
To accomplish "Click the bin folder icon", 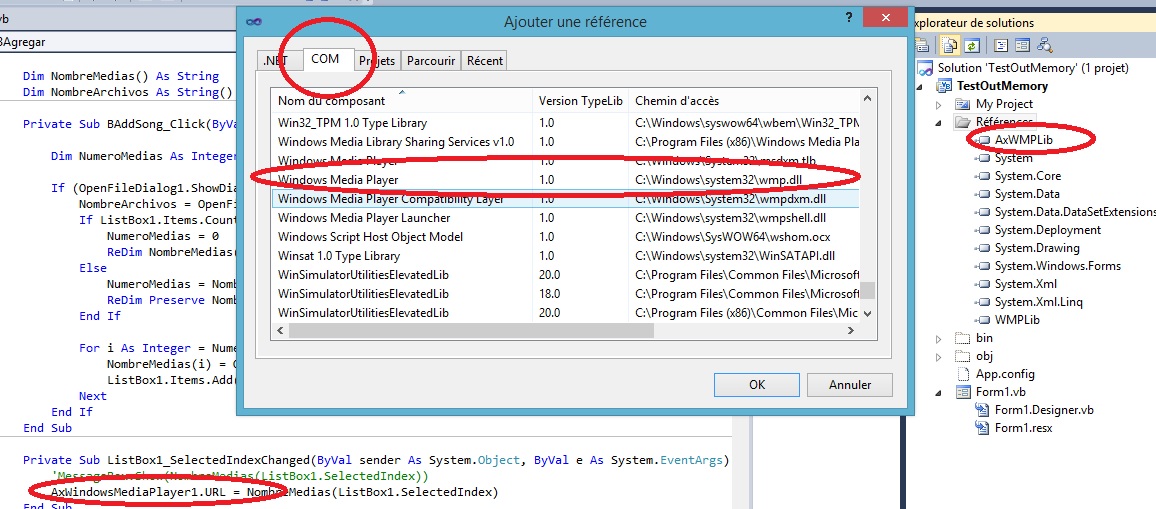I will 963,338.
